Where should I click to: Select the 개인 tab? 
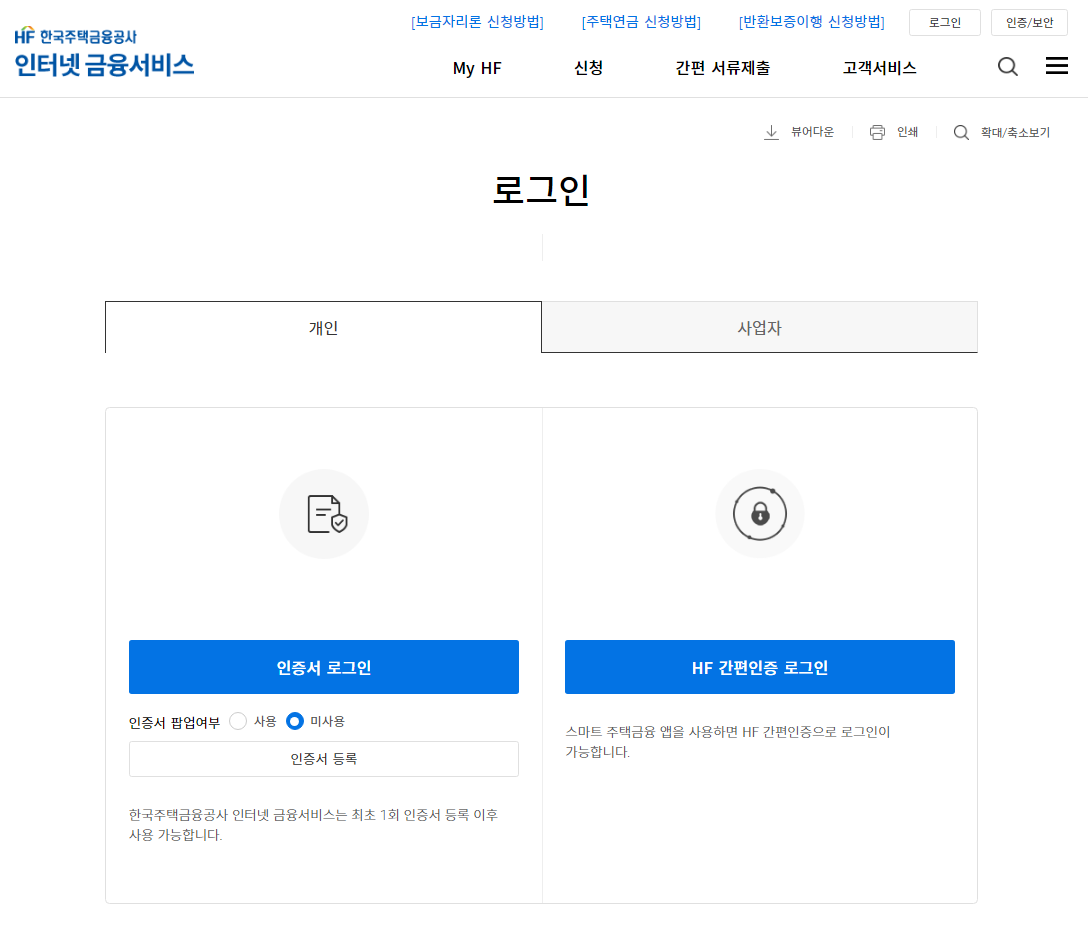pos(322,326)
